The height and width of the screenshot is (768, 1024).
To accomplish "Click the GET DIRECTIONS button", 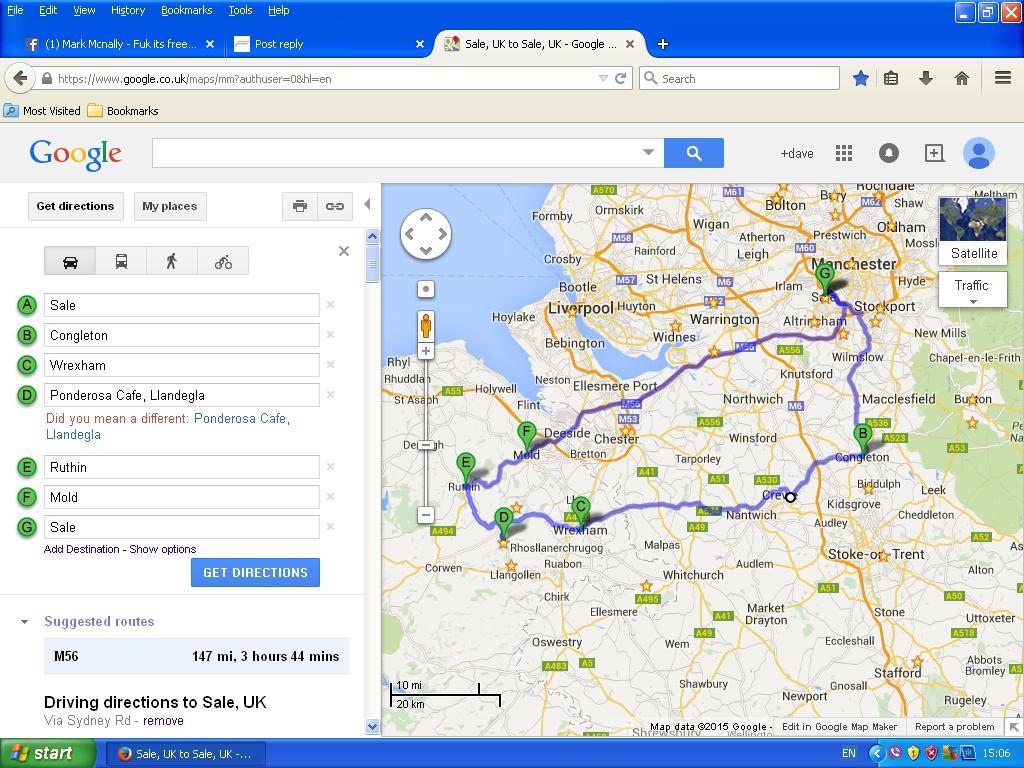I will point(255,572).
